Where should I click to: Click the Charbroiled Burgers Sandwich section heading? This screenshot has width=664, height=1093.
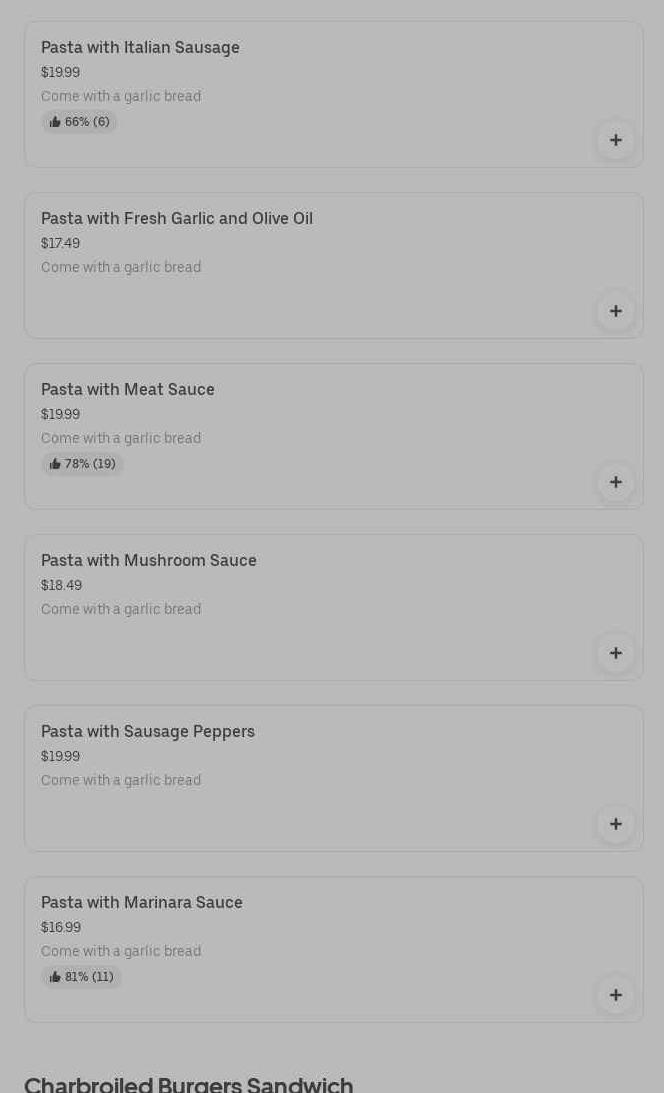189,1084
